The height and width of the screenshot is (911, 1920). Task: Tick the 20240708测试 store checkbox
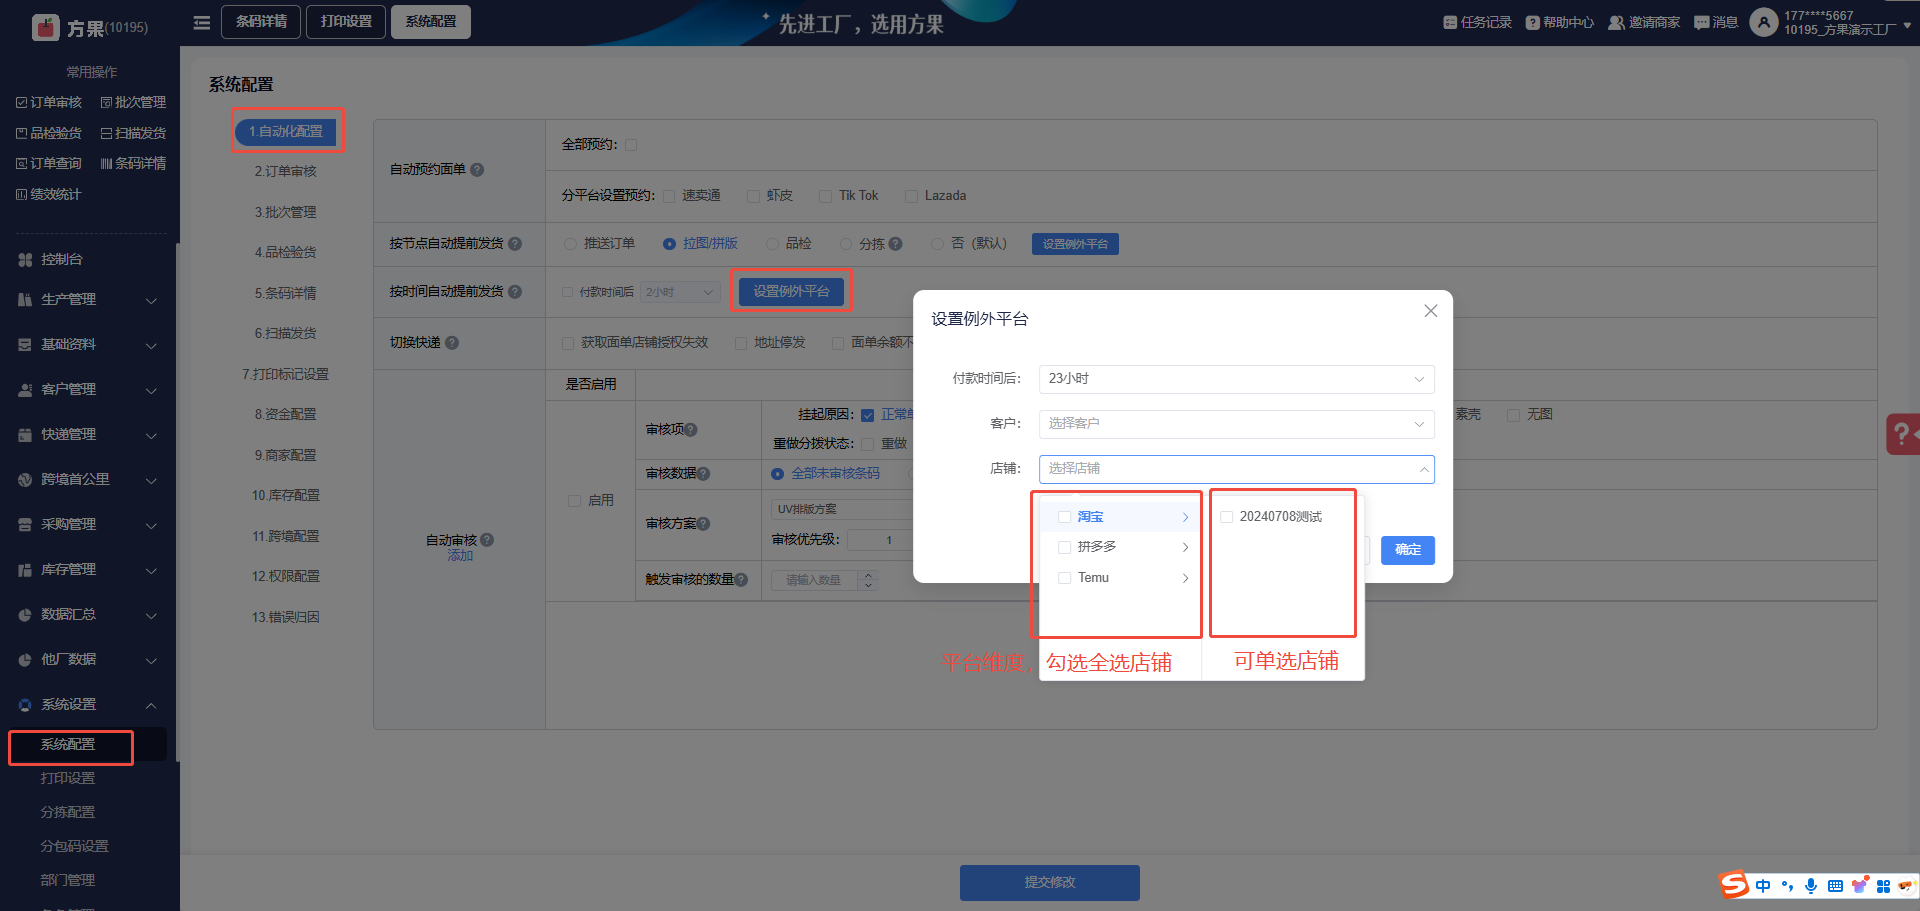pyautogui.click(x=1226, y=517)
